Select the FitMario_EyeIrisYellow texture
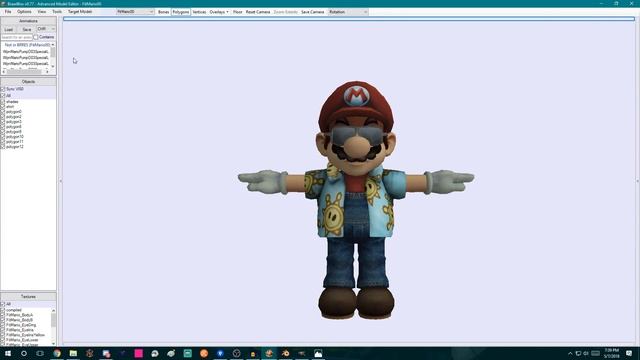 click(25, 335)
